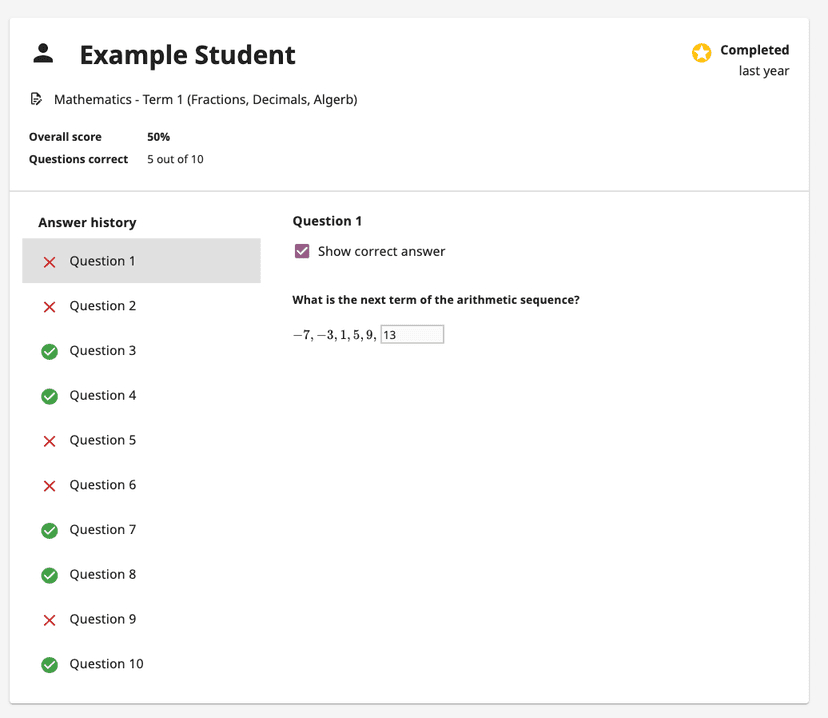
Task: Click the green checkmark beside Question 3
Action: coord(49,351)
